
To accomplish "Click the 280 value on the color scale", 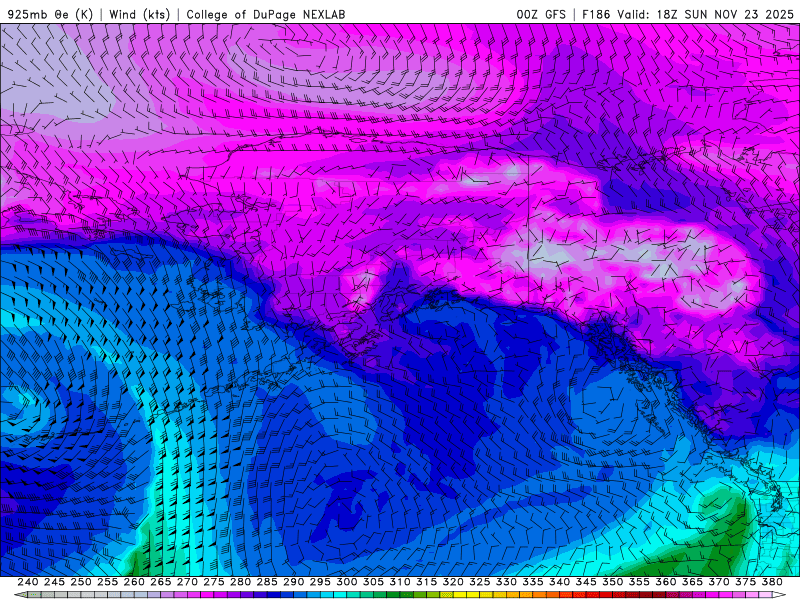I will click(240, 582).
